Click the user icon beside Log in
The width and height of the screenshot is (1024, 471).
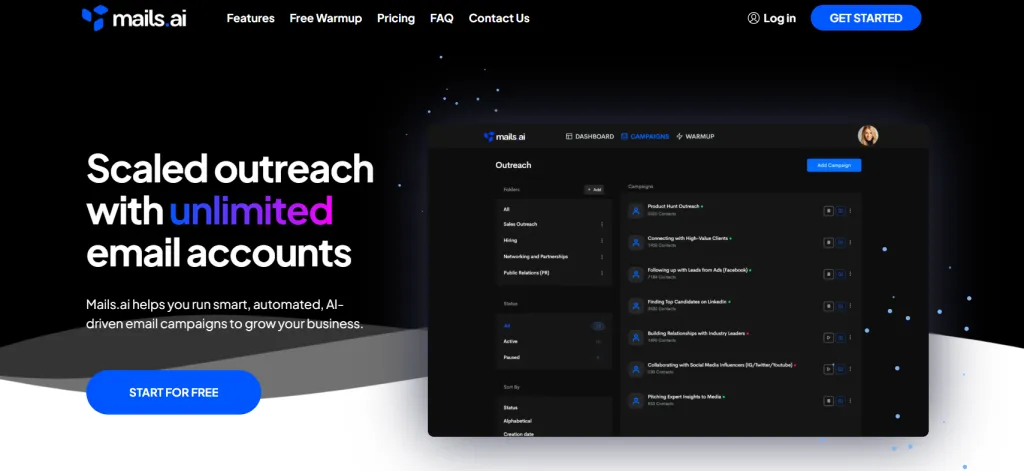753,18
